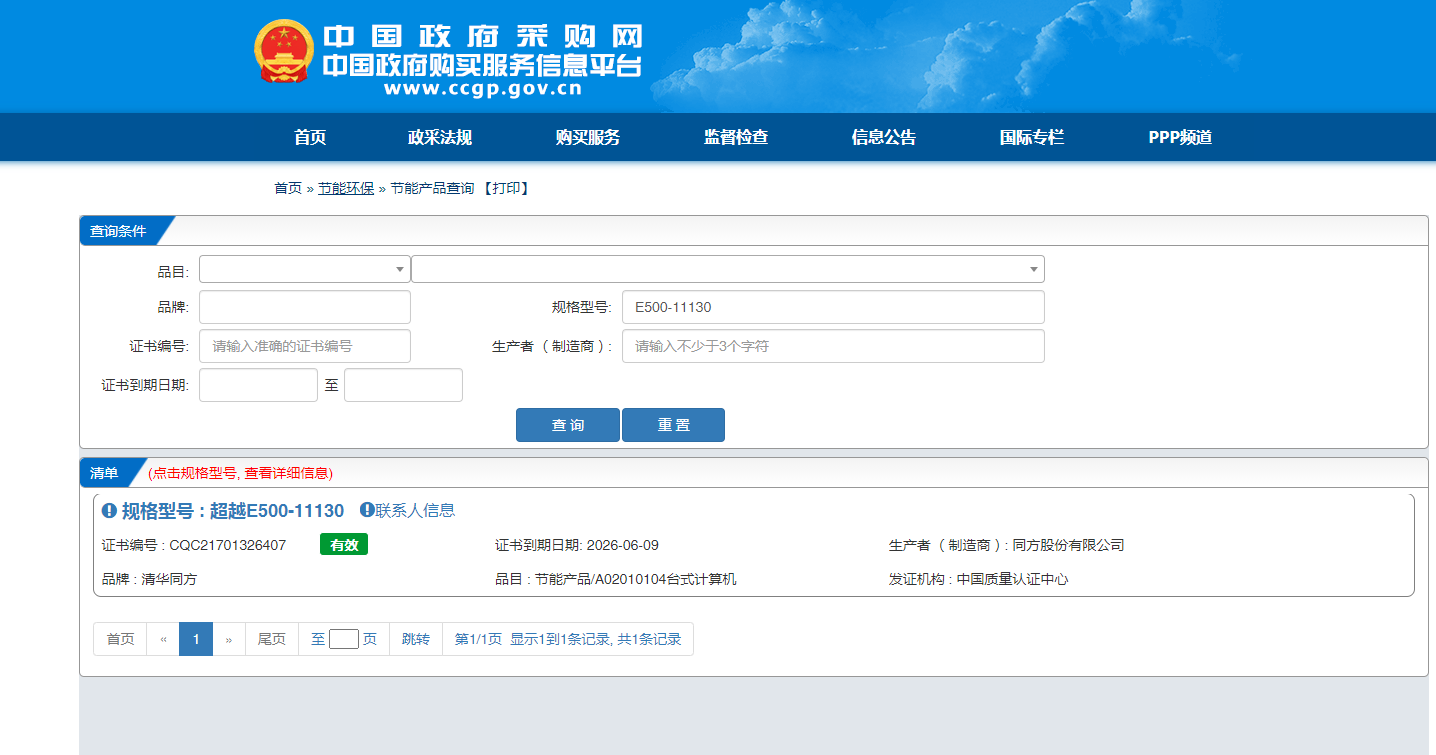This screenshot has height=755, width=1436.
Task: Select the 清单 panel tab
Action: pos(104,473)
